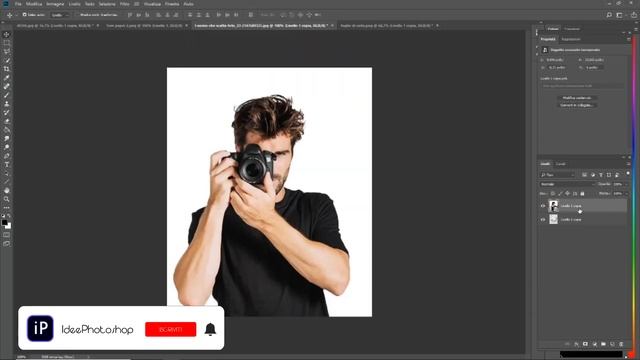
Task: Open the File menu
Action: (x=18, y=4)
